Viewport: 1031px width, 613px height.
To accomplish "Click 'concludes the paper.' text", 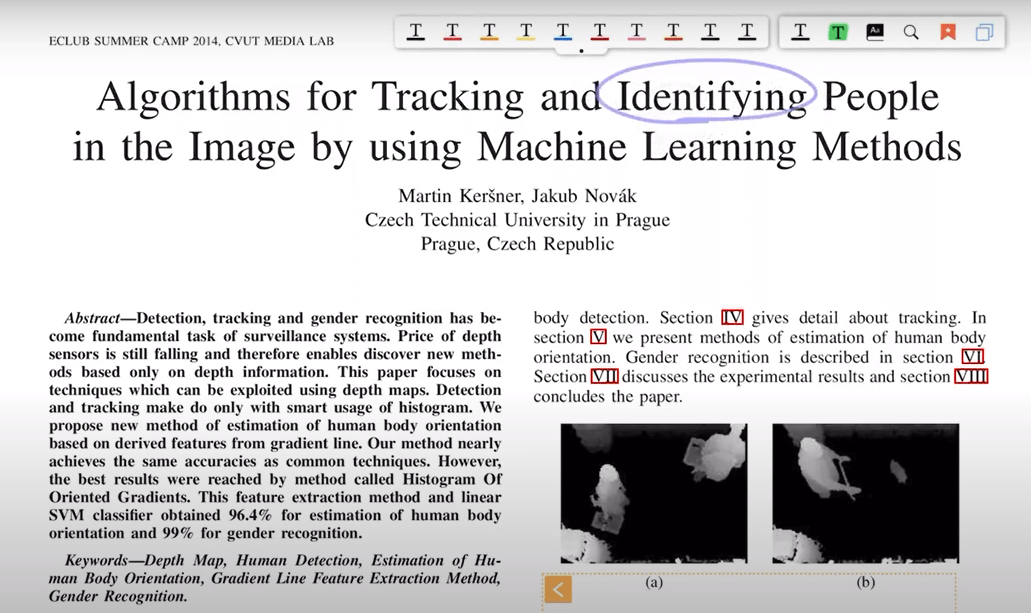I will (608, 397).
